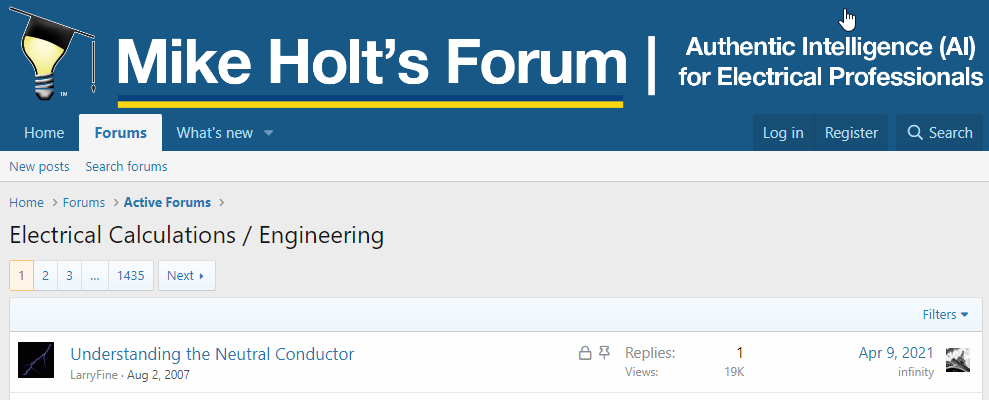The width and height of the screenshot is (989, 400).
Task: Click the Log in button
Action: tap(783, 133)
